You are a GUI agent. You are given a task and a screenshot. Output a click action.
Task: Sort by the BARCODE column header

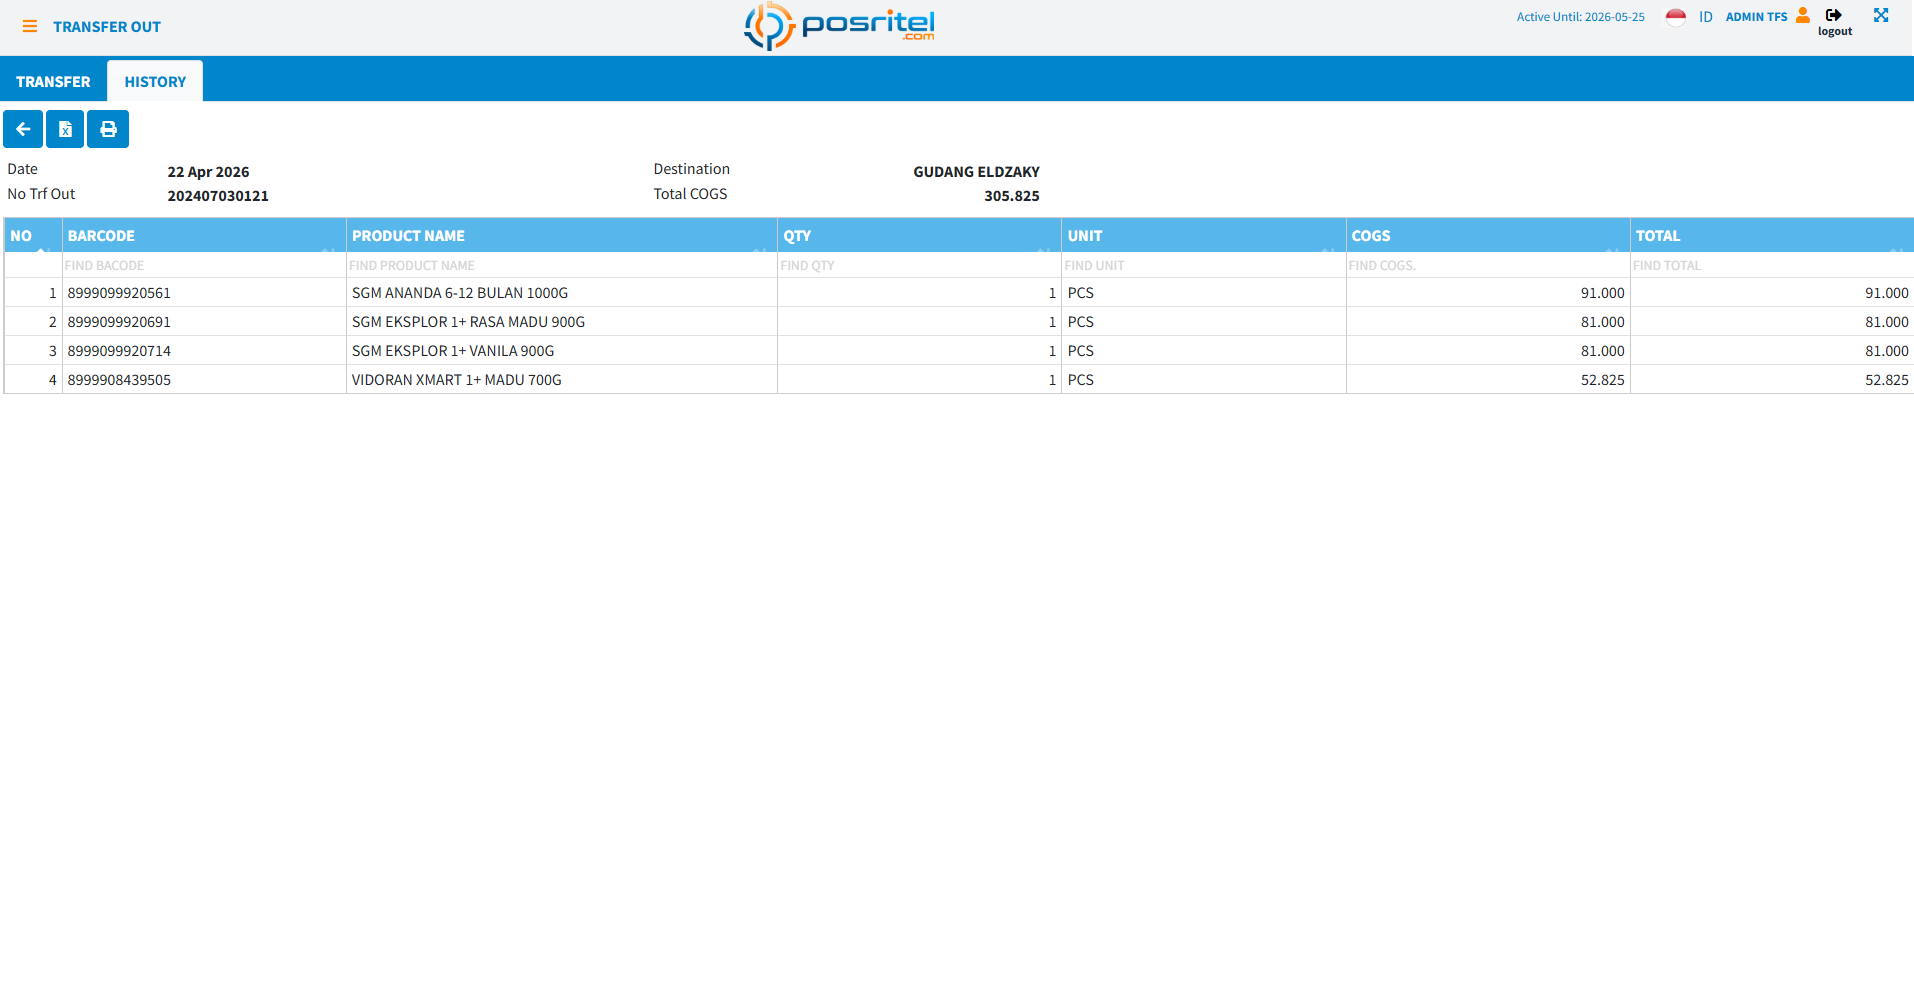(x=204, y=236)
